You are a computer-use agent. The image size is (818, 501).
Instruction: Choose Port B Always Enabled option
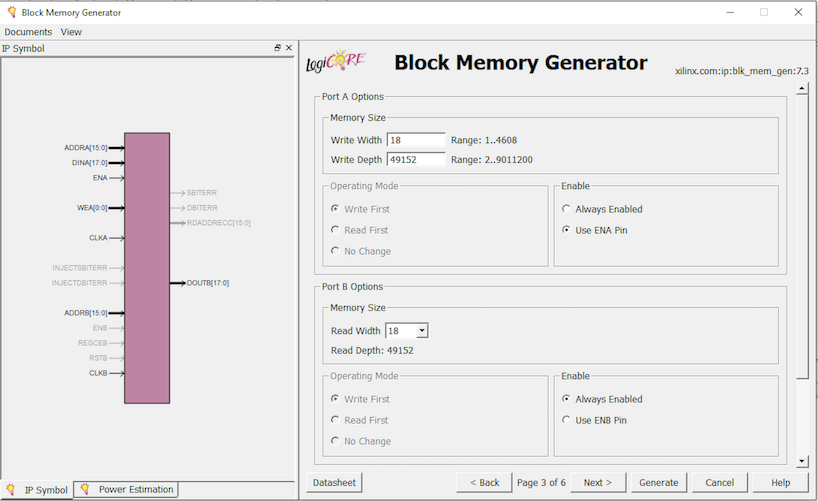point(566,399)
